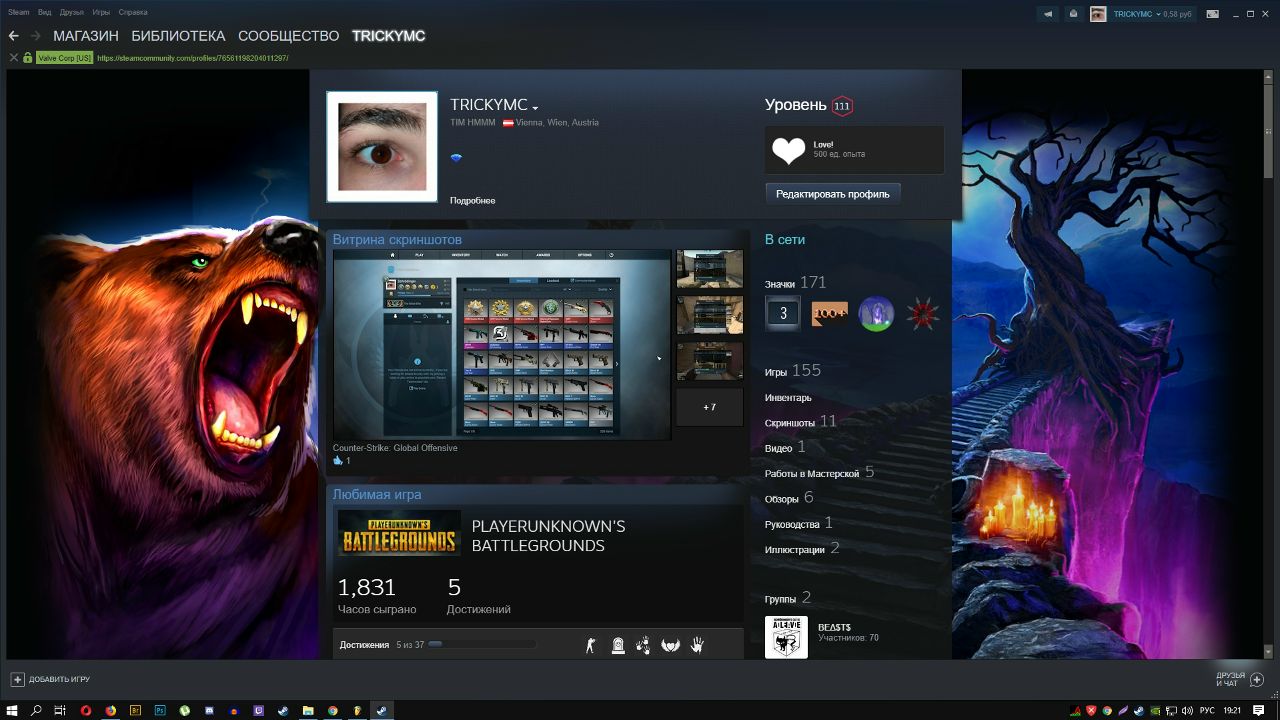Click the Austria flag icon
This screenshot has height=720, width=1280.
point(508,123)
